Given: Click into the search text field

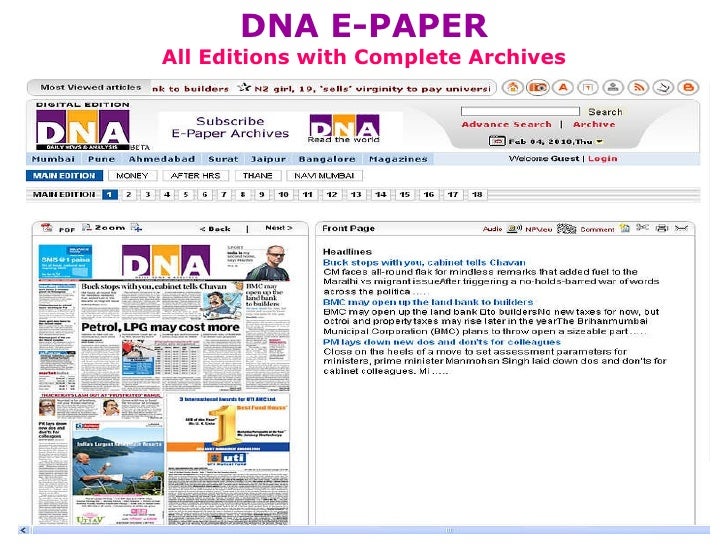Looking at the screenshot, I should pos(520,111).
